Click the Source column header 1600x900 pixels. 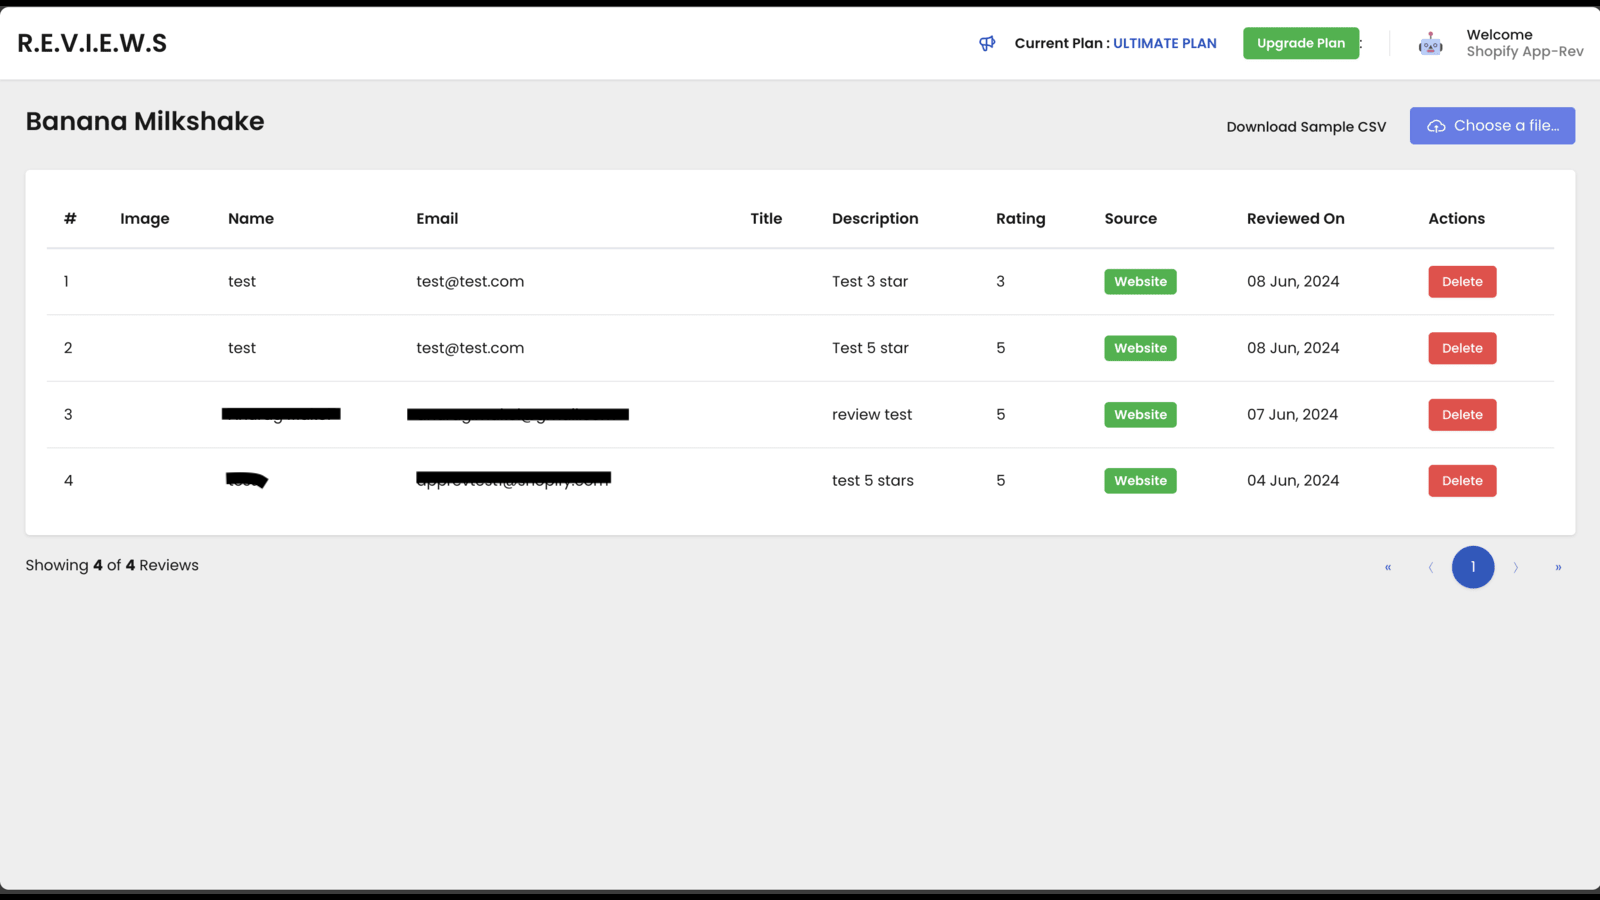pos(1130,218)
